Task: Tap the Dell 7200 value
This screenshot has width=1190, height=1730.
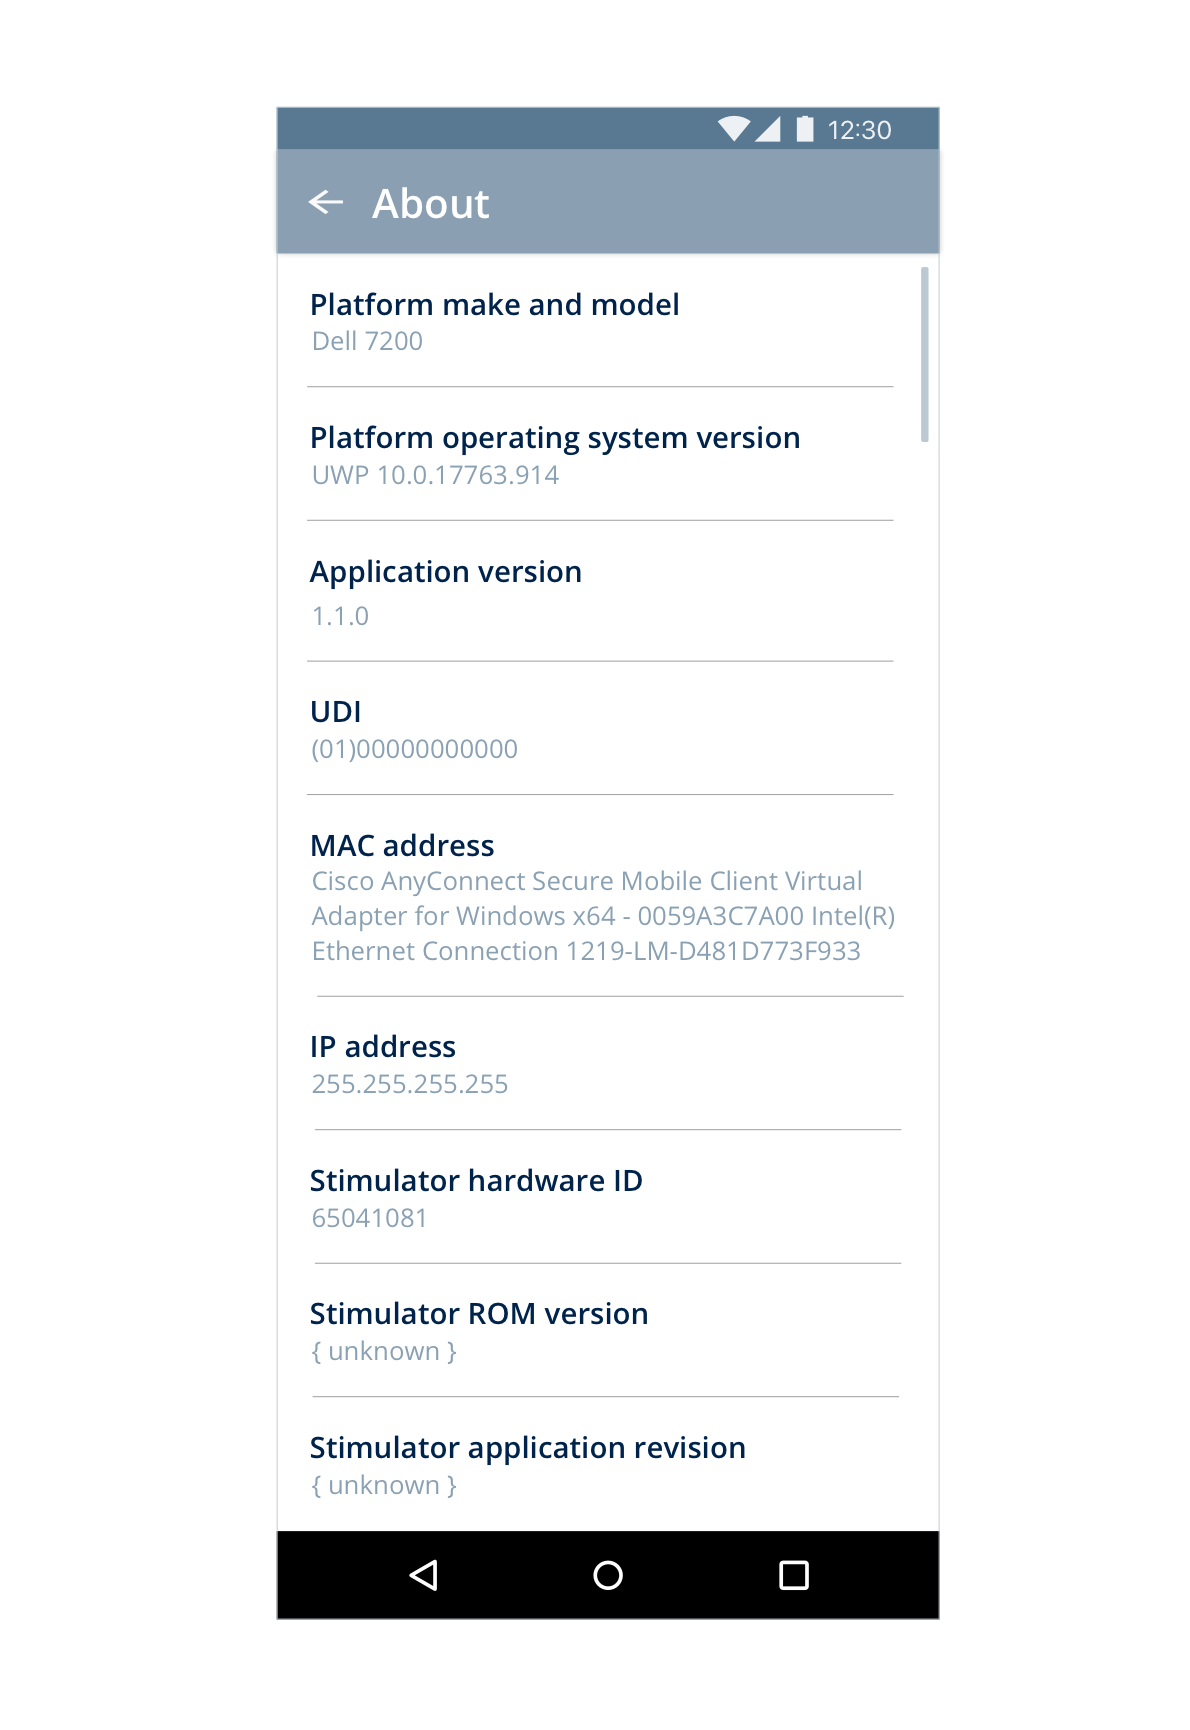Action: click(x=367, y=342)
